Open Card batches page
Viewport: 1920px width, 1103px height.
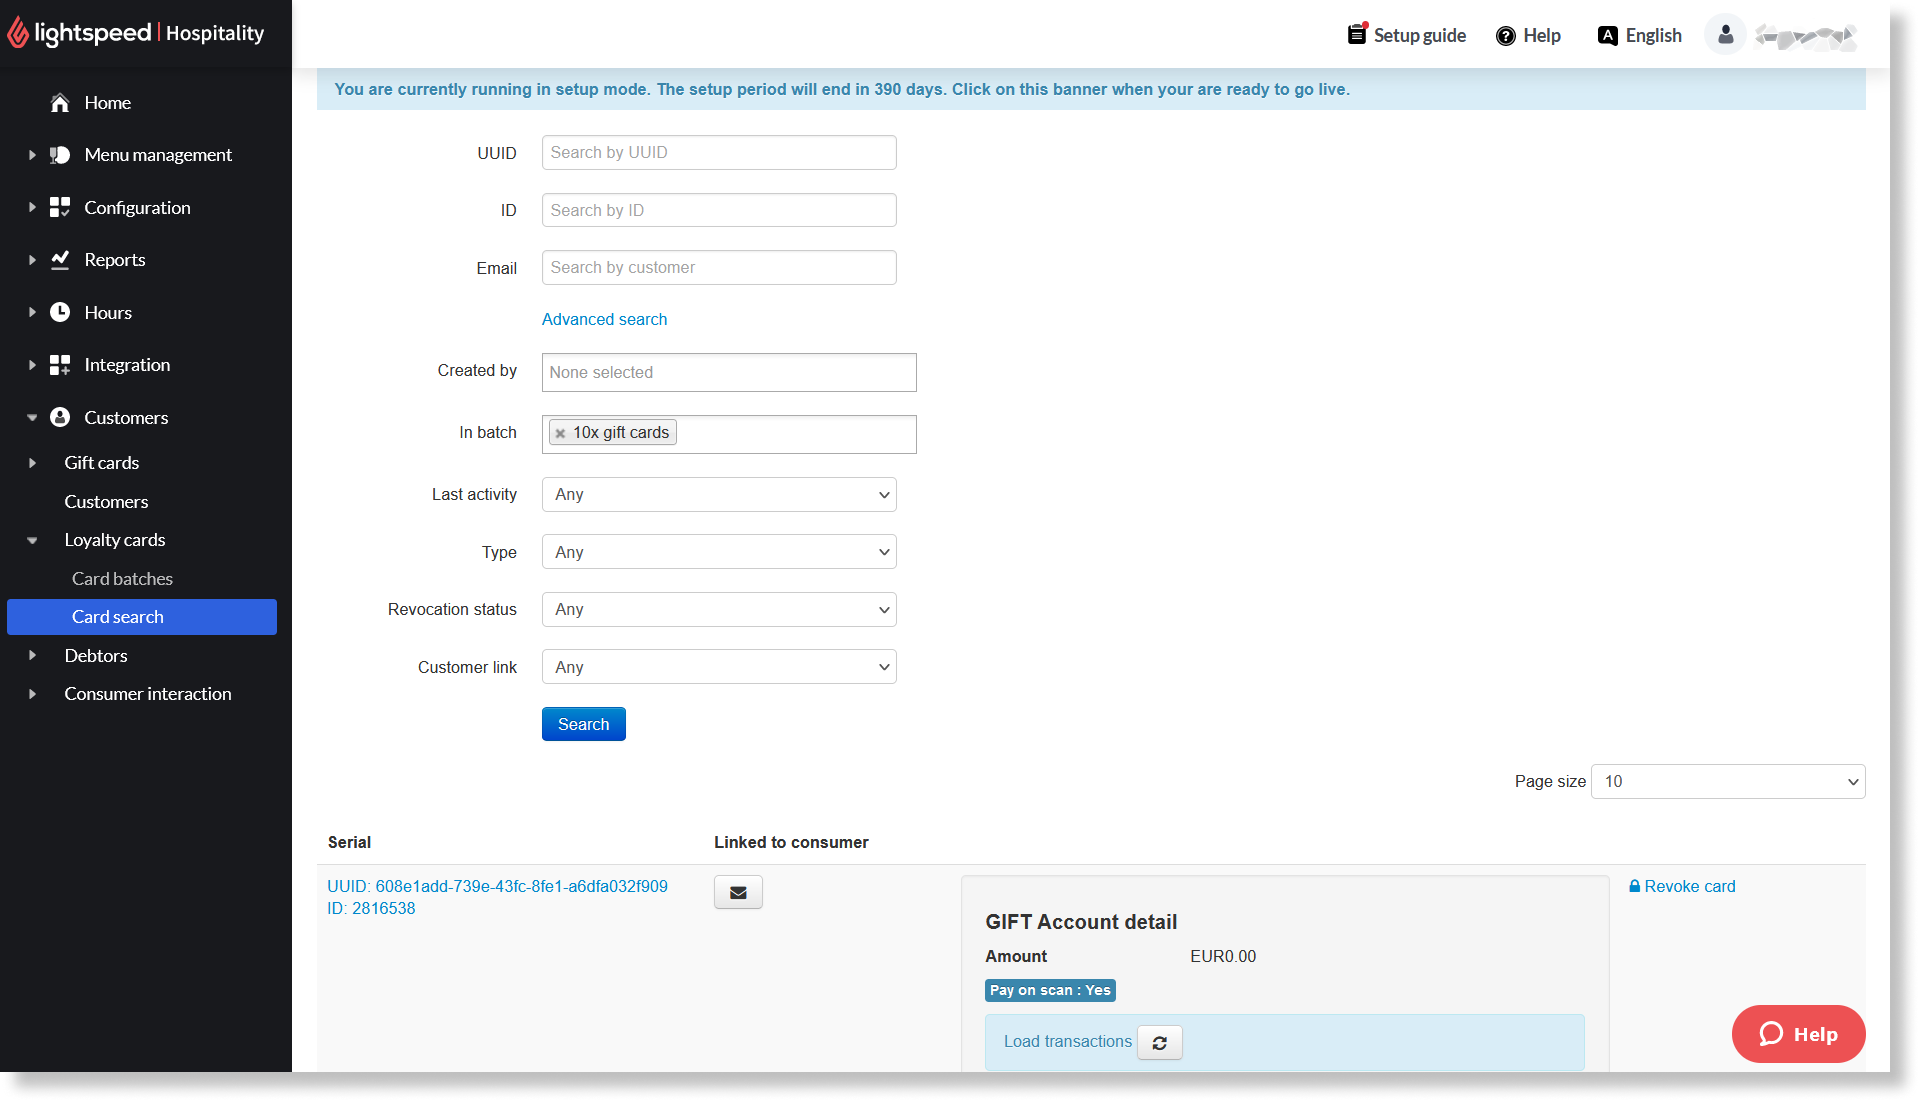pyautogui.click(x=122, y=579)
